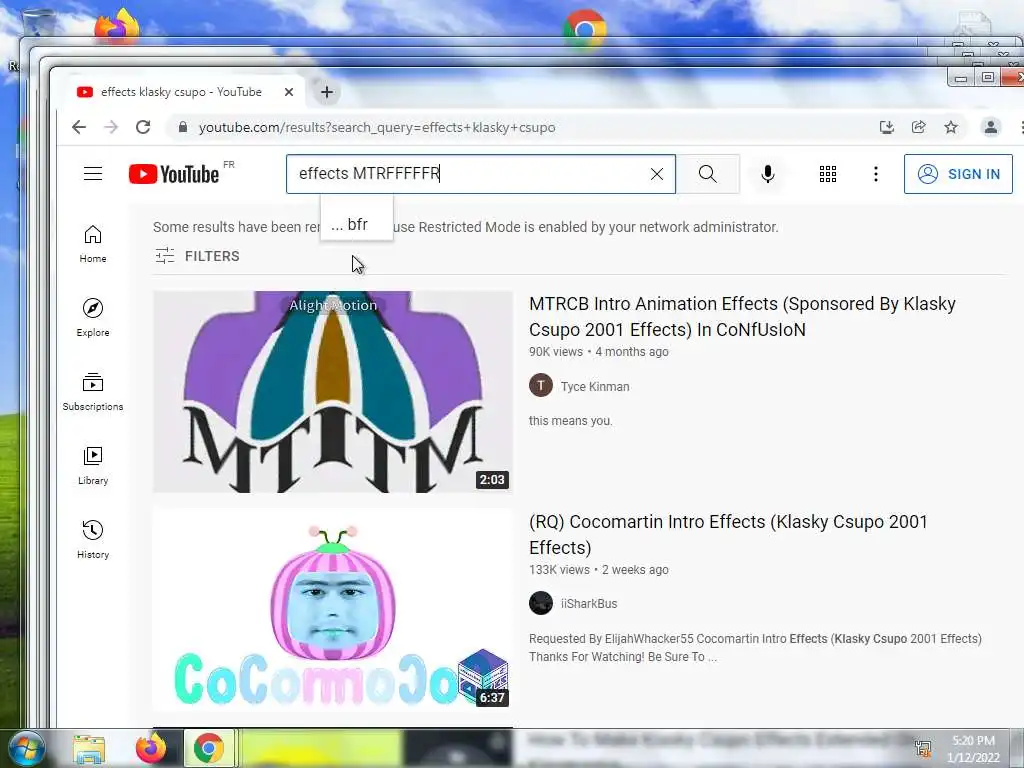Go forward with the browser arrow
The width and height of the screenshot is (1024, 768).
[x=111, y=127]
